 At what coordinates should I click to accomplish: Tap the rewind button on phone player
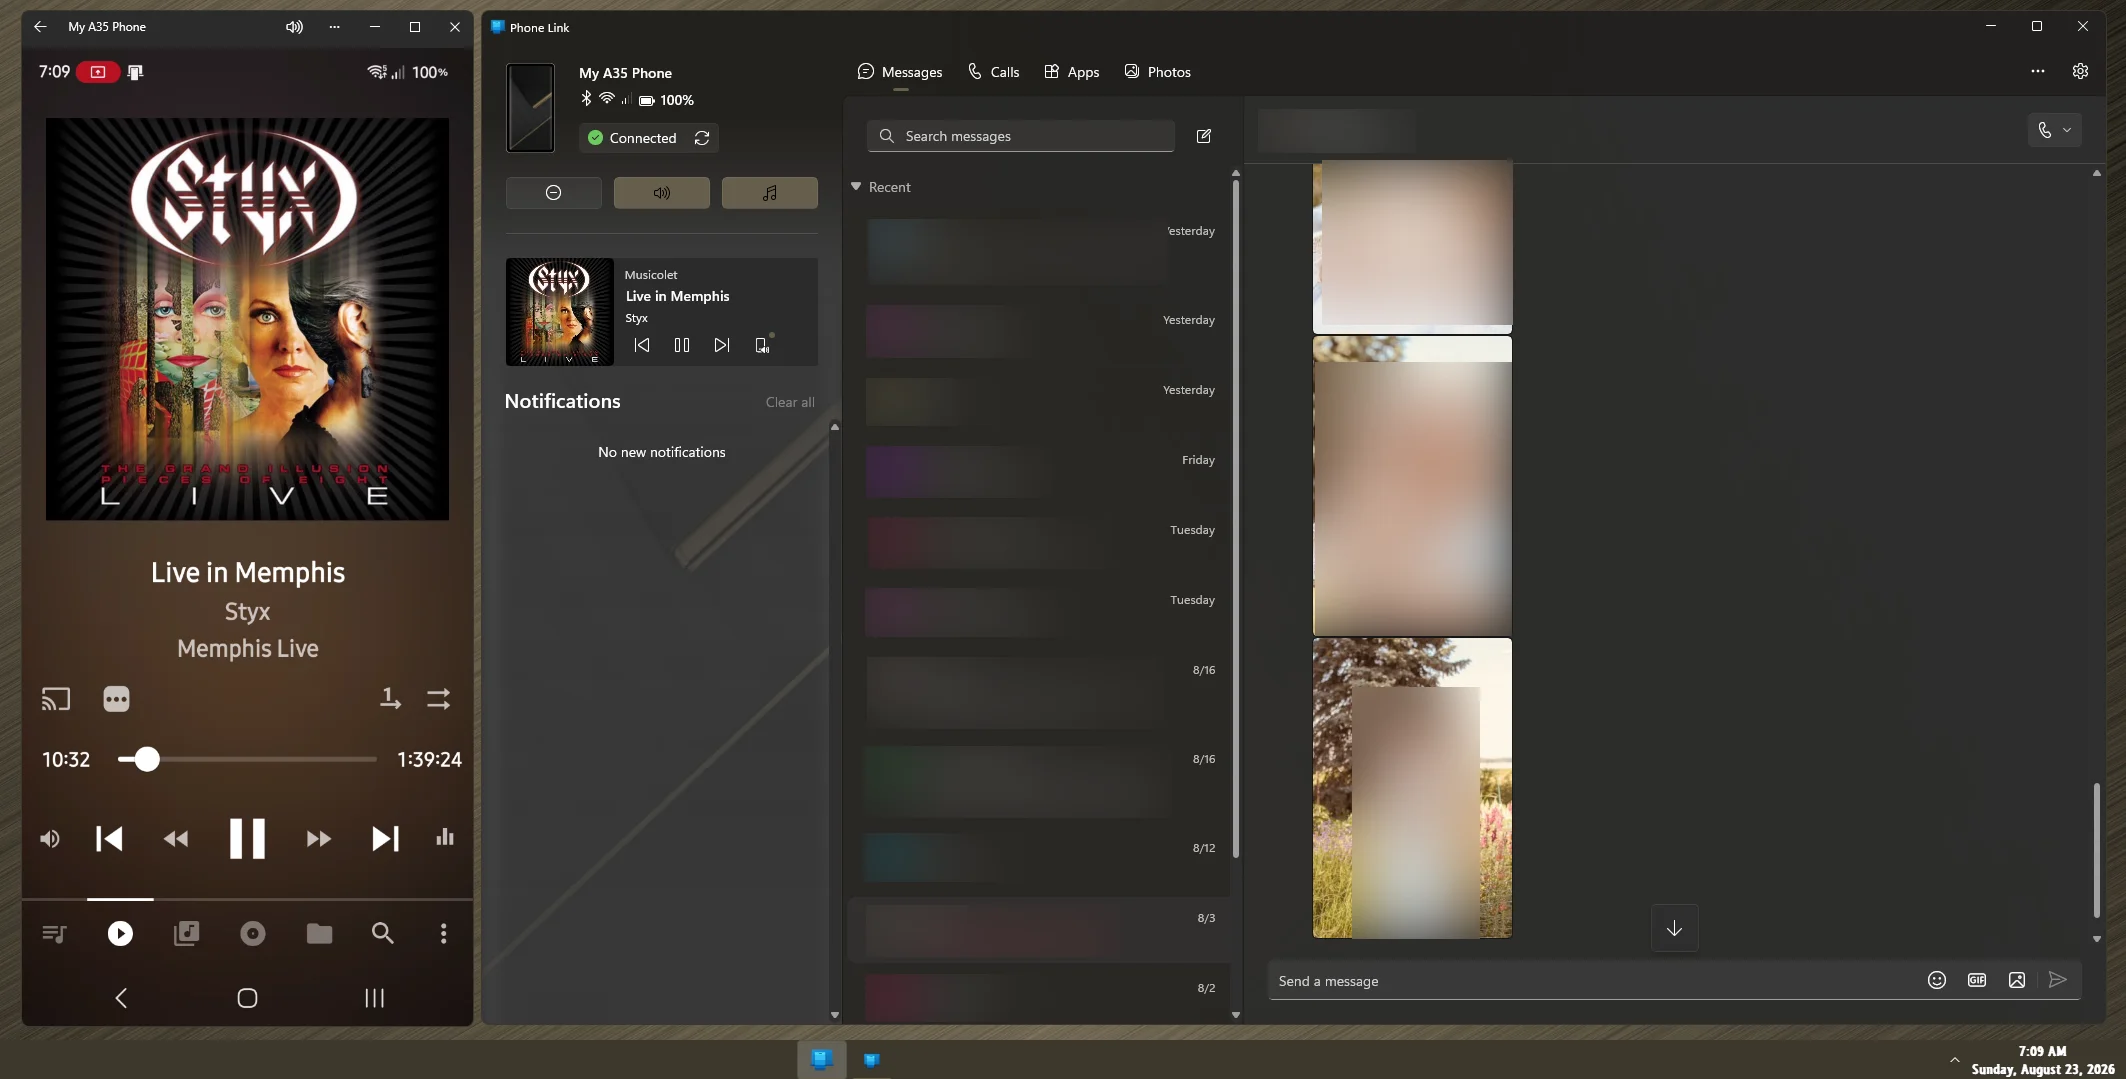click(176, 839)
